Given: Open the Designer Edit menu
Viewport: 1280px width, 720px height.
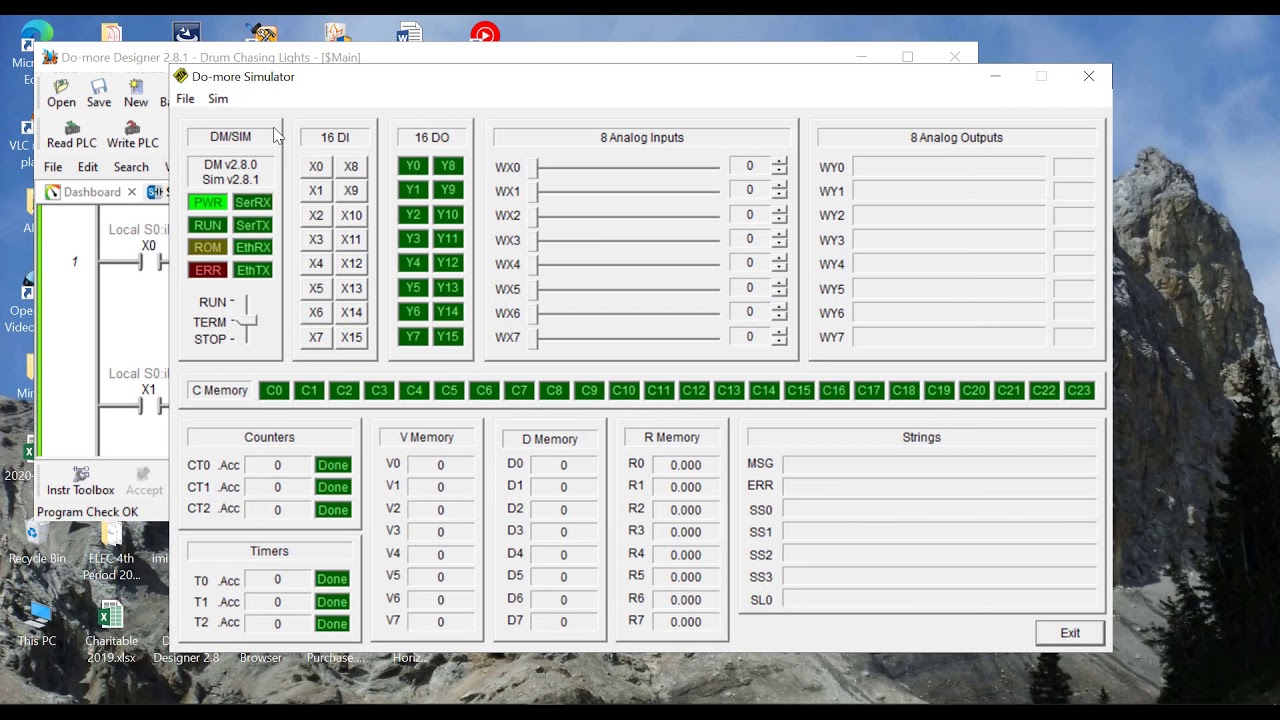Looking at the screenshot, I should pyautogui.click(x=88, y=167).
